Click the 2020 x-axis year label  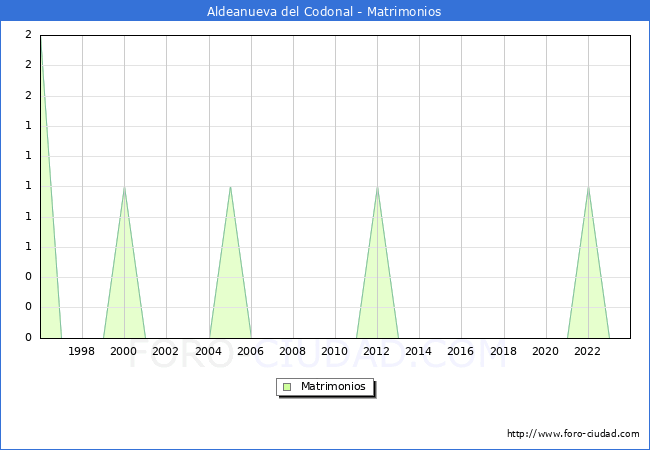tap(545, 351)
